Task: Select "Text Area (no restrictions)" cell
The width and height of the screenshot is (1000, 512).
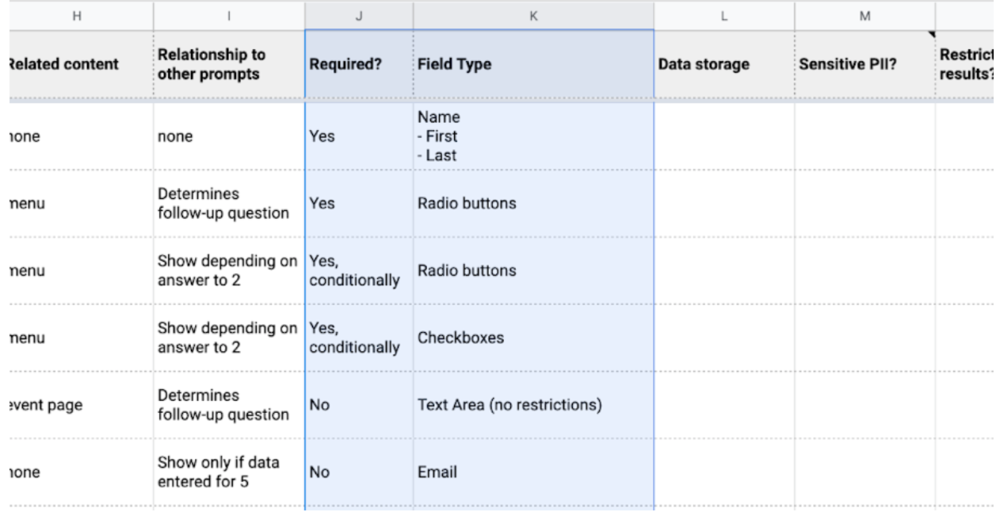Action: 533,405
